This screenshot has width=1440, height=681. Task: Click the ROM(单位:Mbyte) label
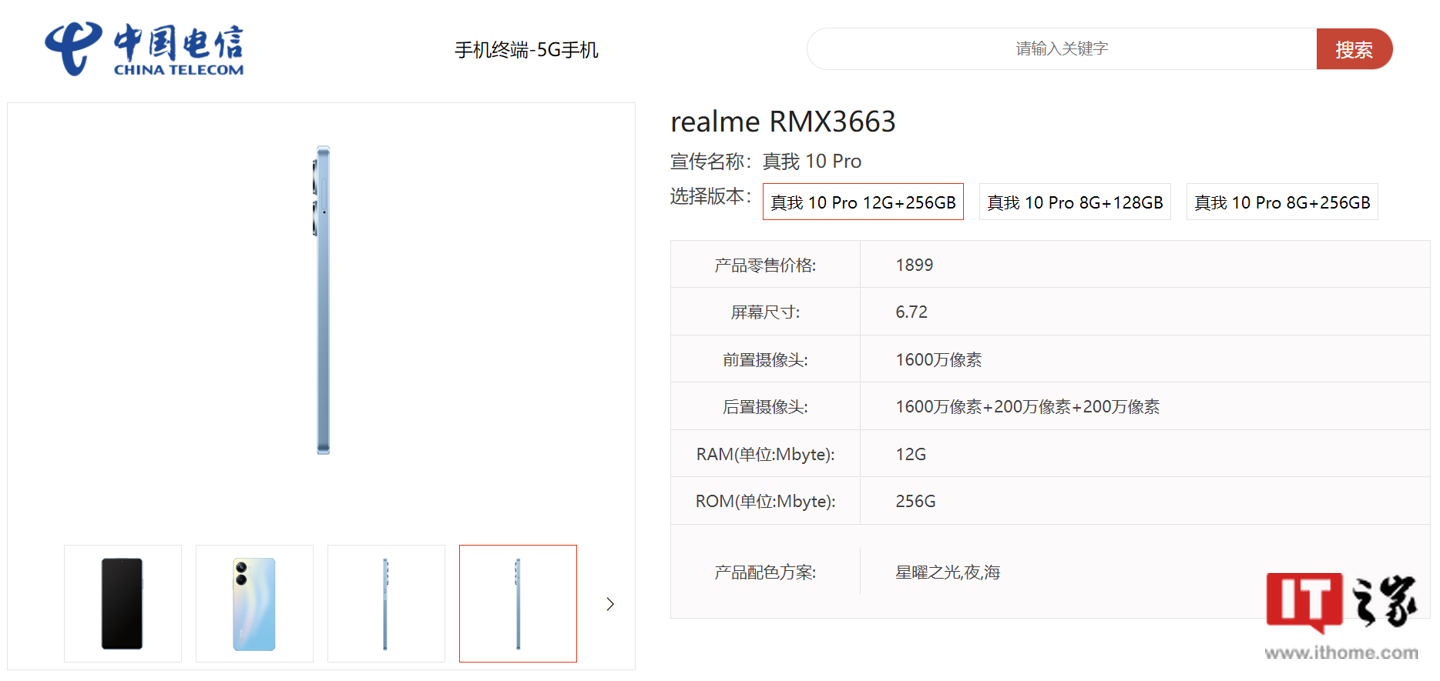765,501
